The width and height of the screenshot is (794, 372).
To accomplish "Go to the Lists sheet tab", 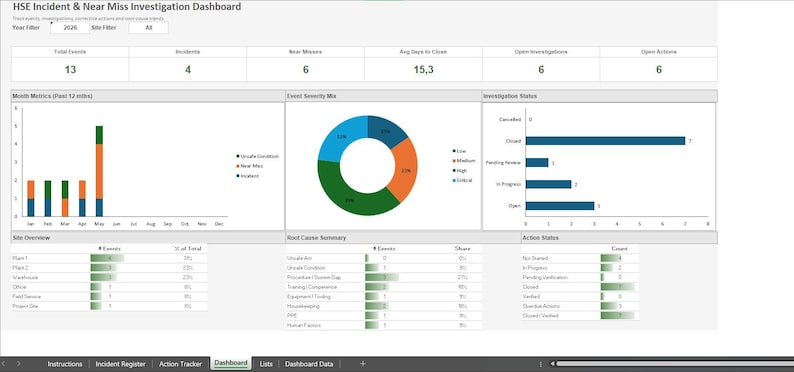I will coord(266,364).
